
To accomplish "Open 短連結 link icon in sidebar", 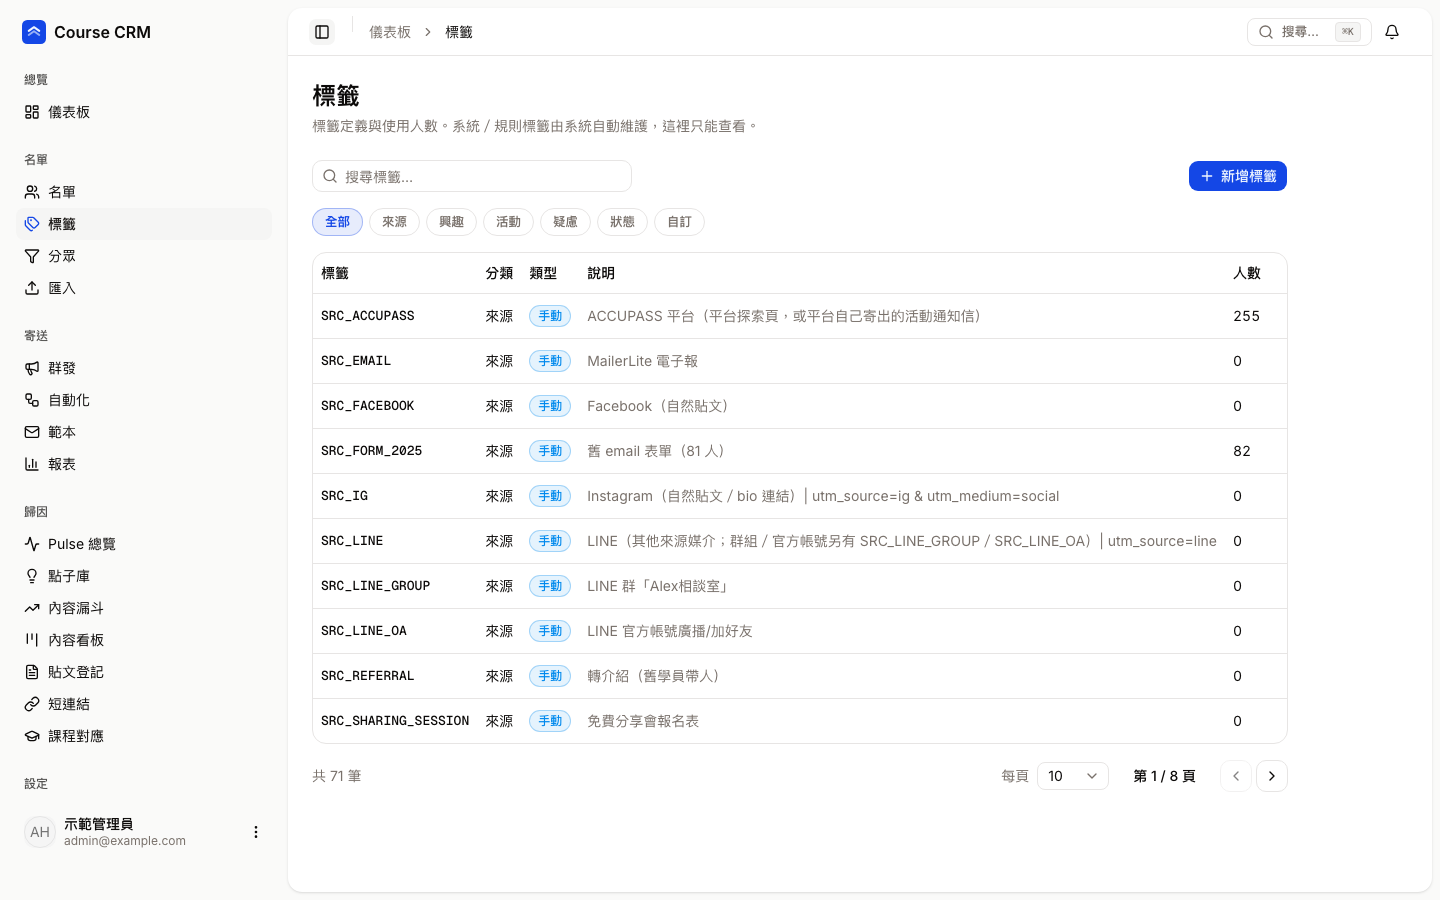I will (32, 704).
